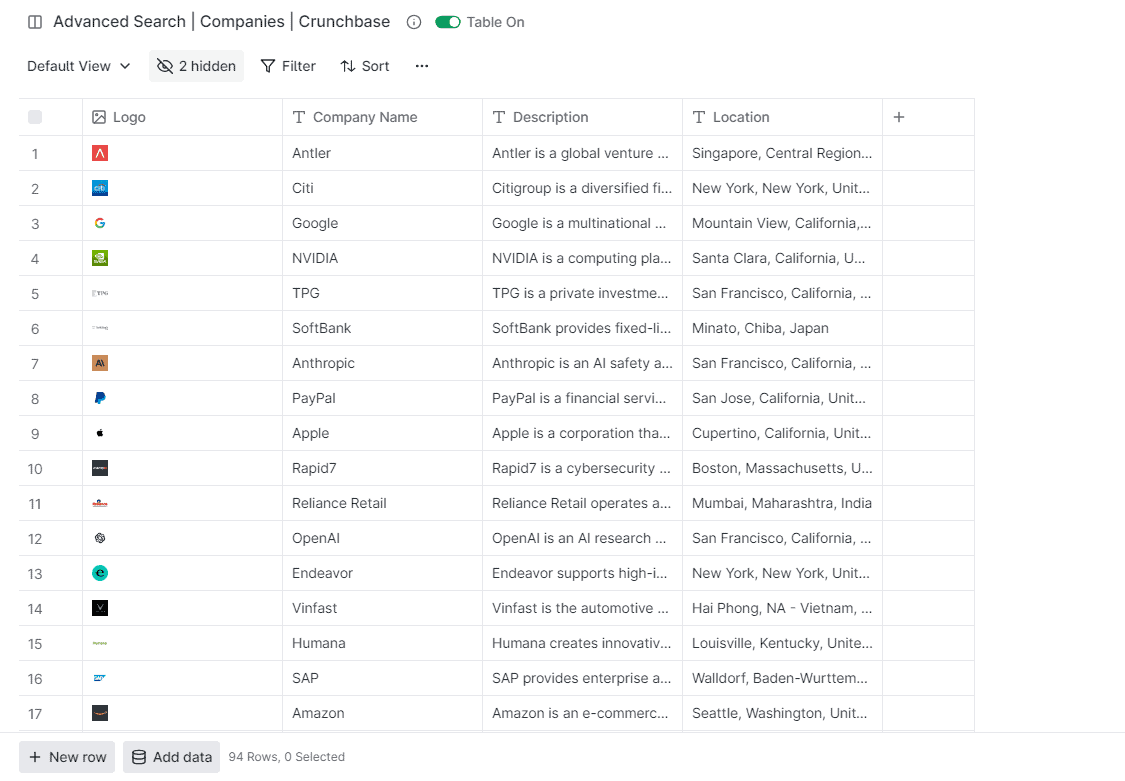This screenshot has width=1125, height=781.
Task: Click the sidebar panel toggle icon
Action: [x=34, y=22]
